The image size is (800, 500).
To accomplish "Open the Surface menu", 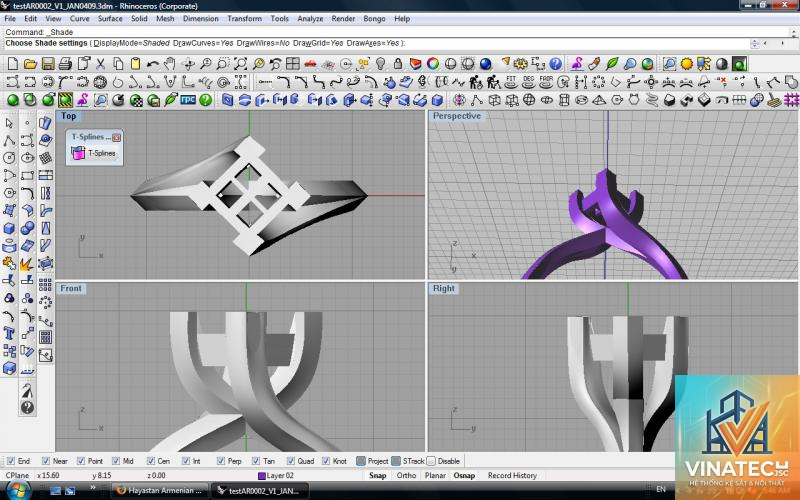I will [x=110, y=18].
